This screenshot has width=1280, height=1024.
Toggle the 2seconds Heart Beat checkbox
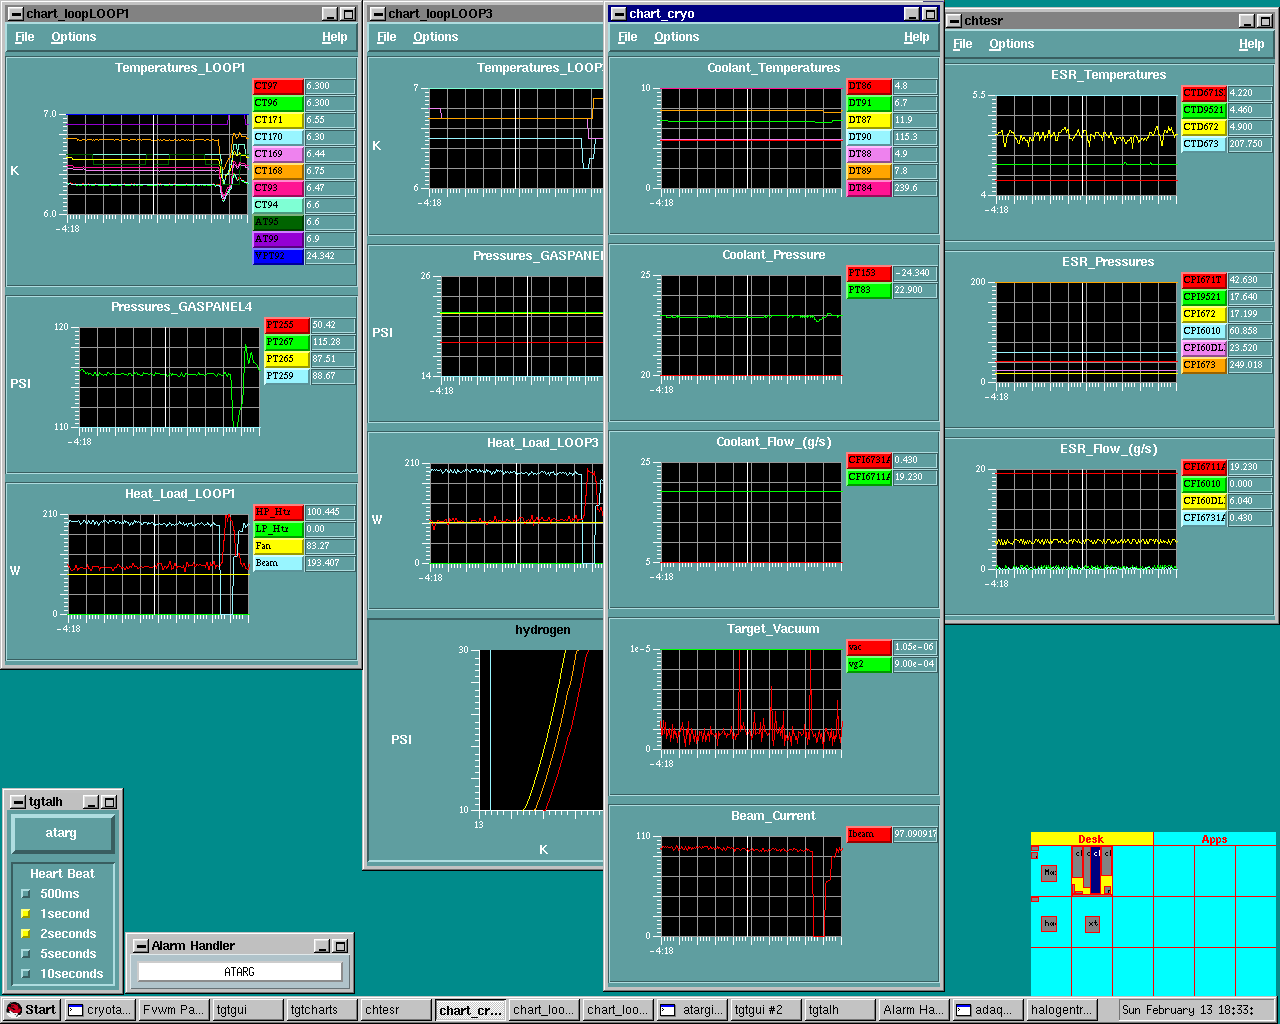[x=26, y=934]
